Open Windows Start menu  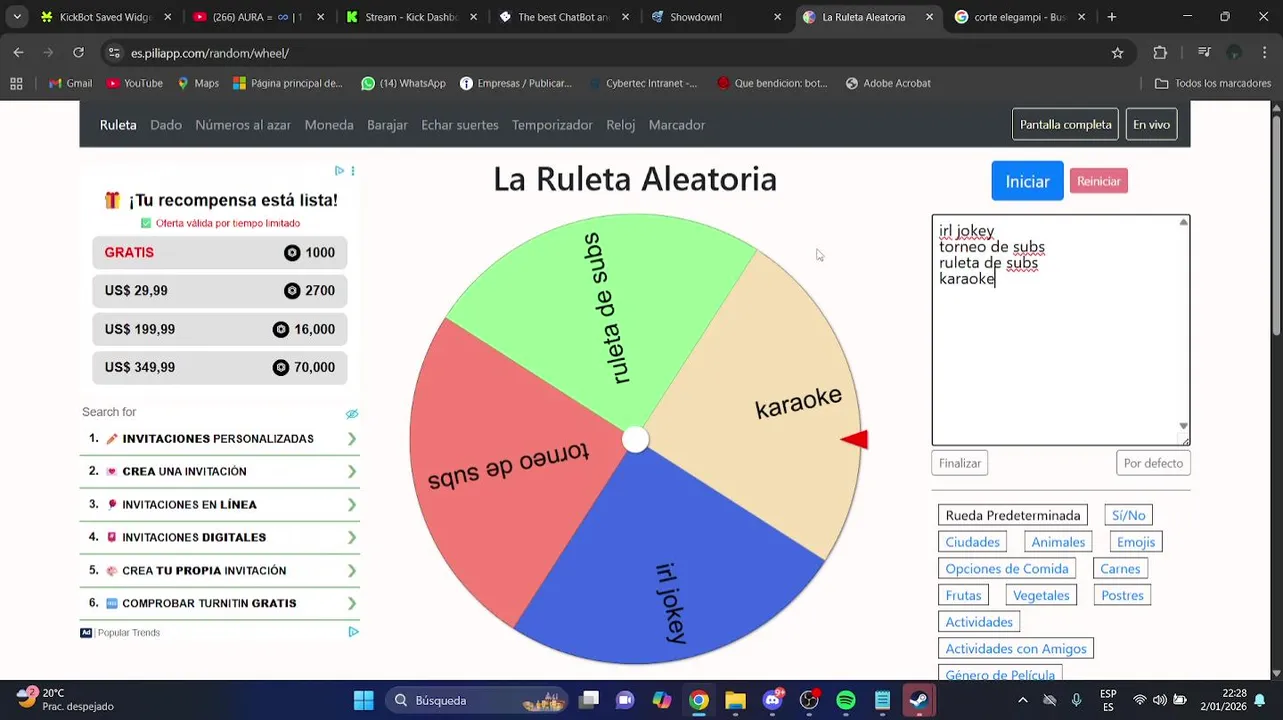pos(363,700)
